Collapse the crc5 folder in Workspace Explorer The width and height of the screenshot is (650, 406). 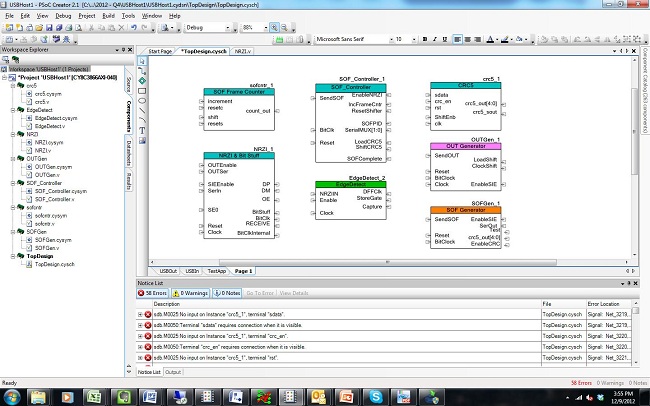point(13,86)
